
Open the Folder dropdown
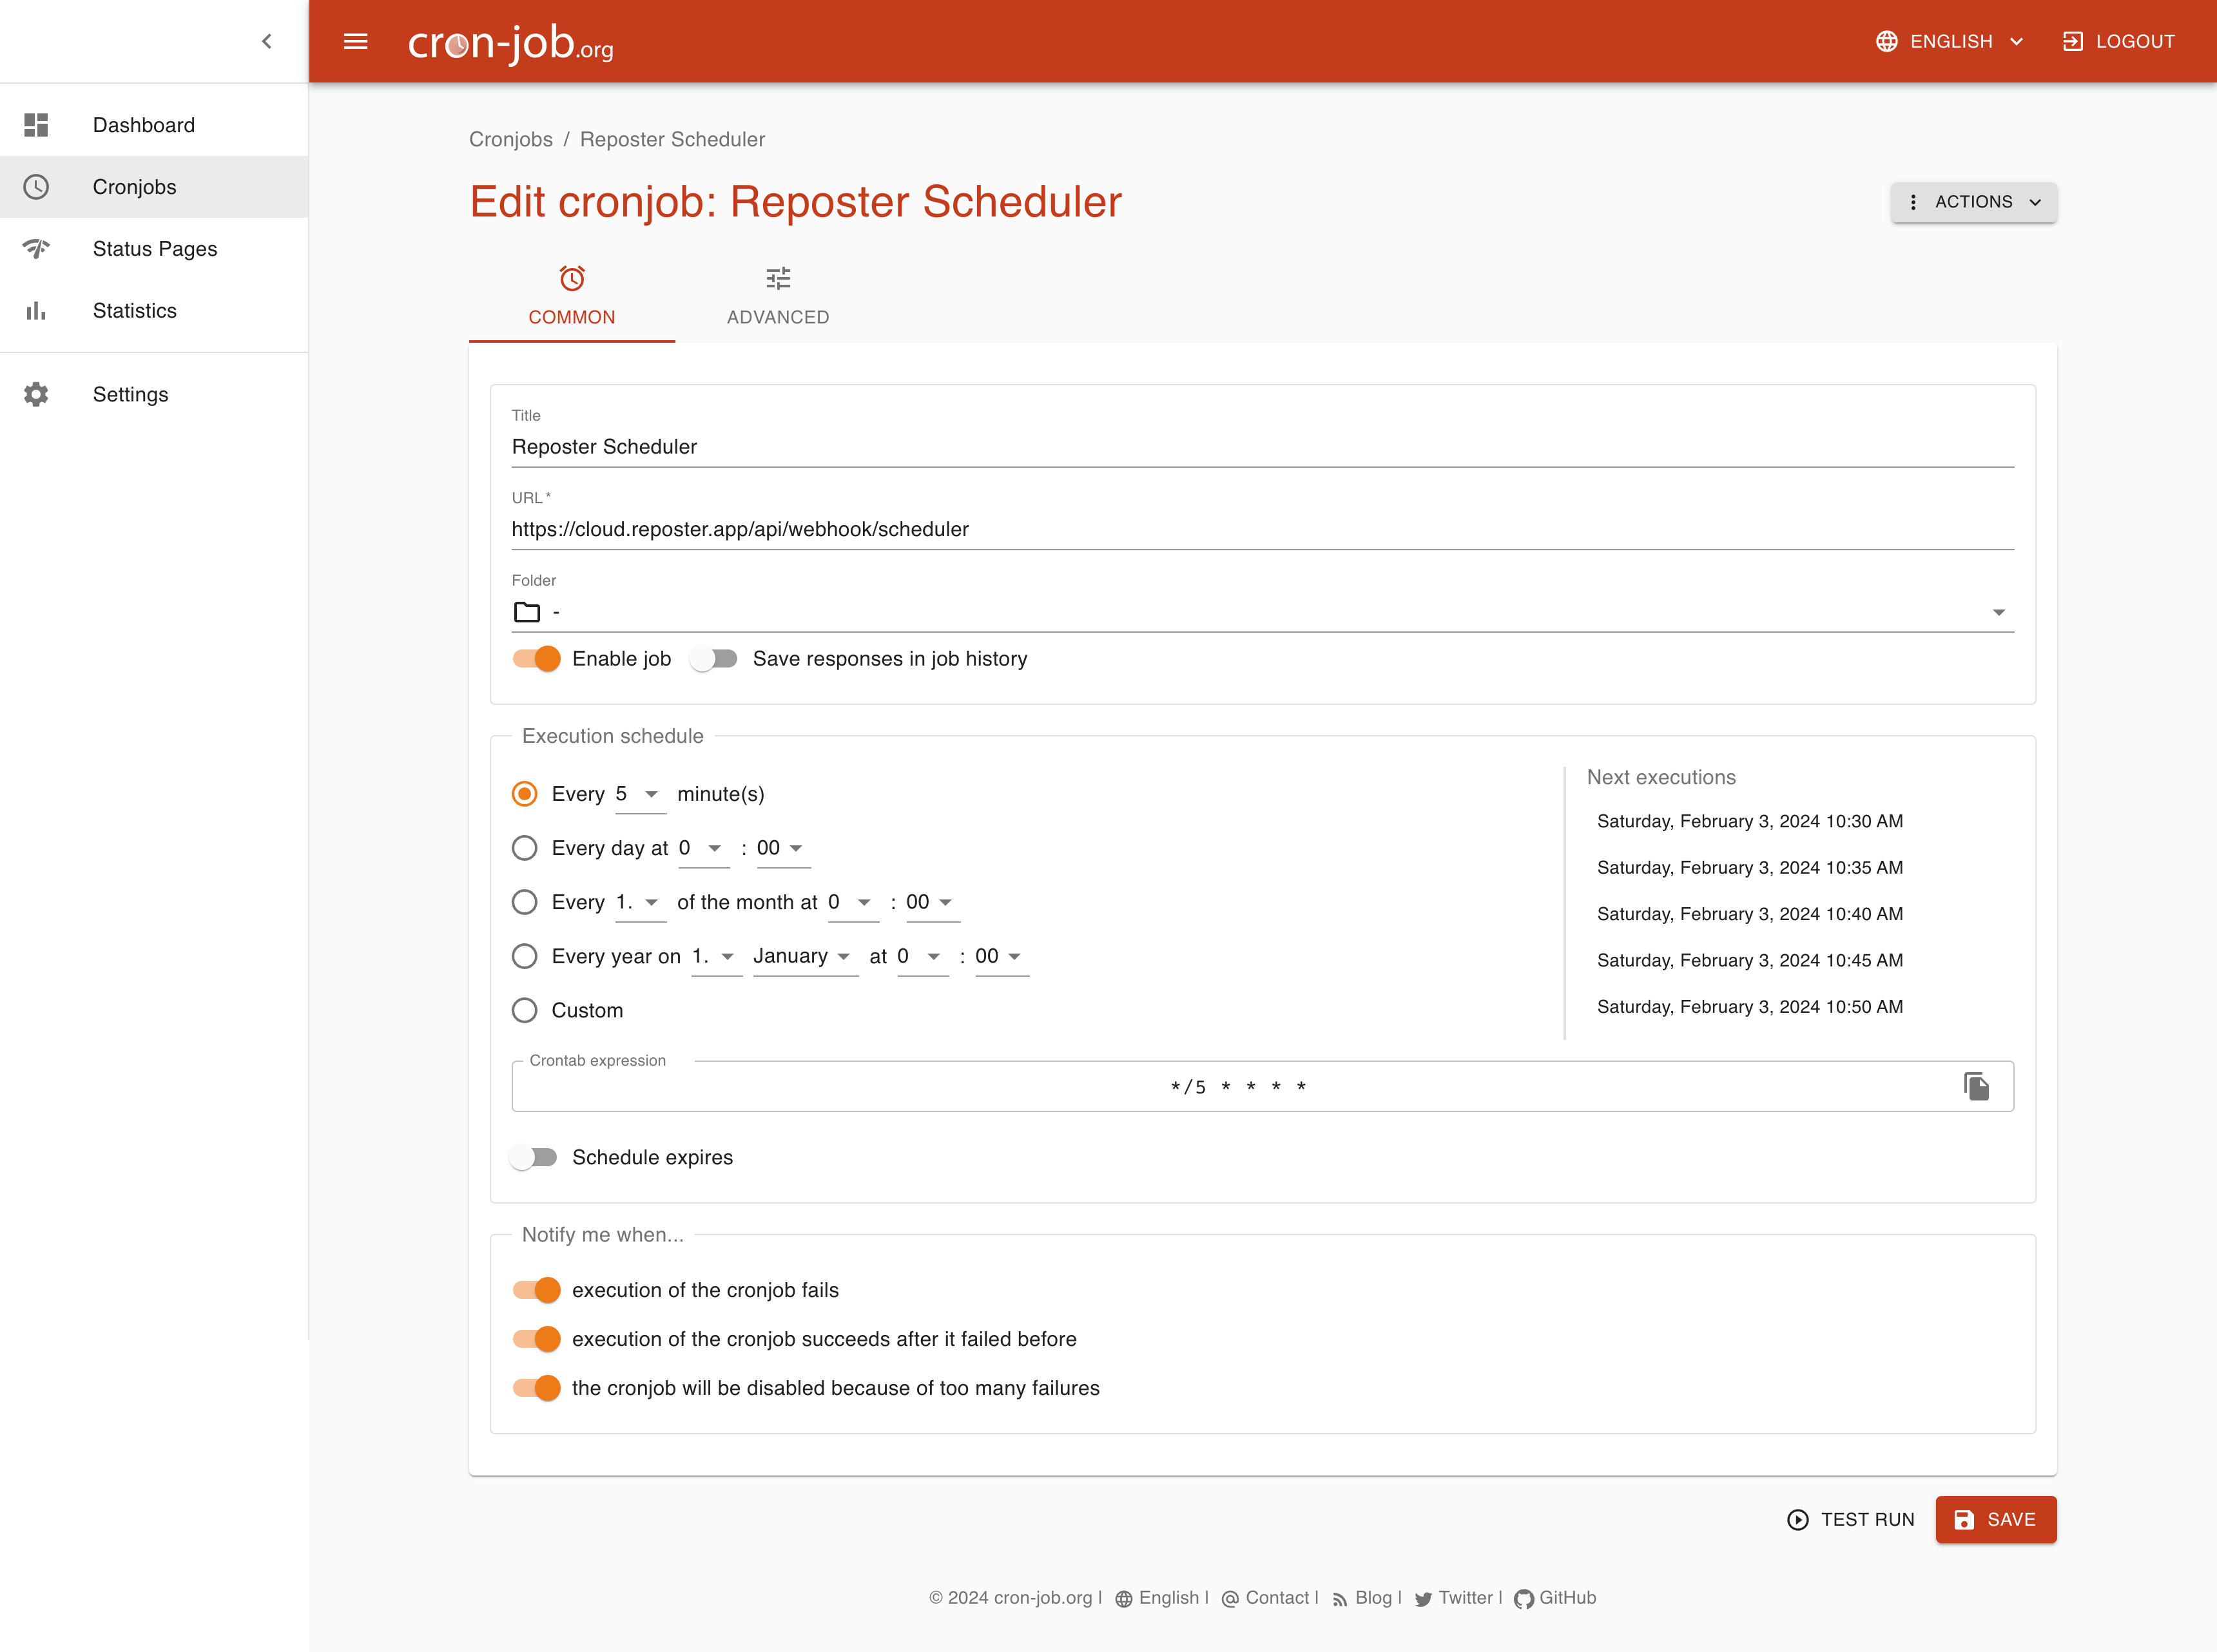(1262, 612)
